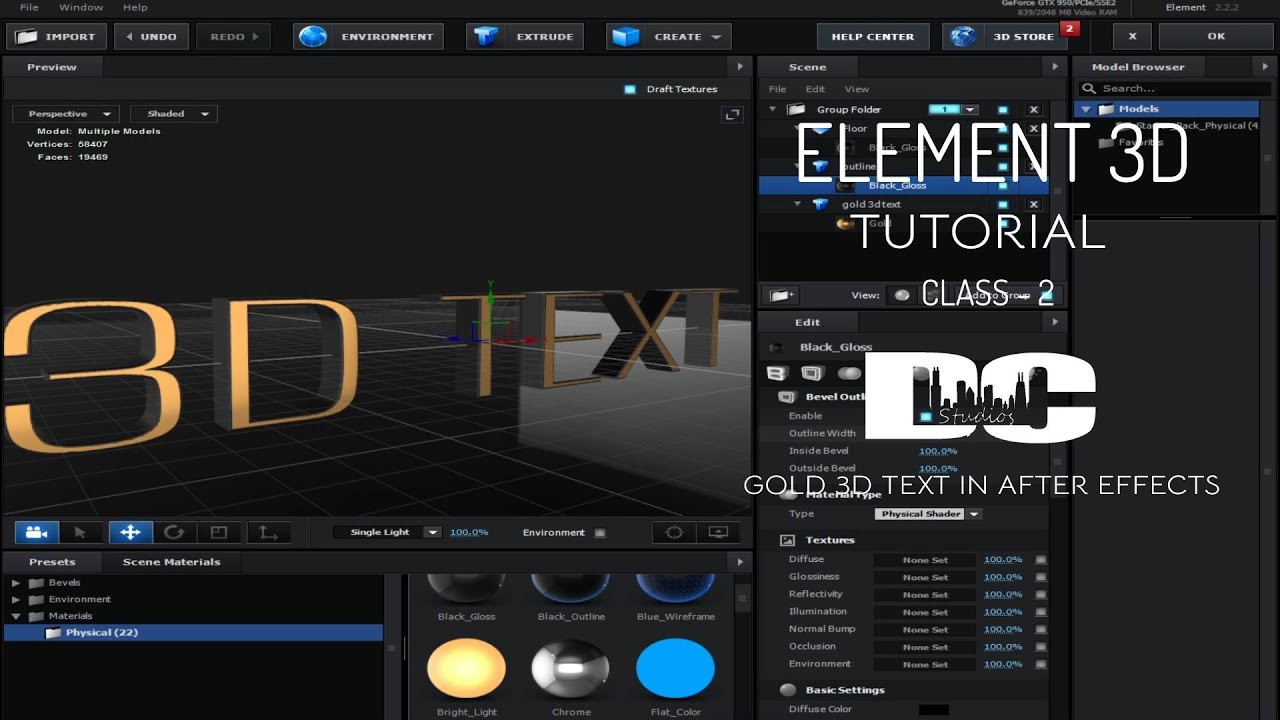Toggle the Diffuse texture checkbox
The height and width of the screenshot is (720, 1280).
pyautogui.click(x=1041, y=560)
